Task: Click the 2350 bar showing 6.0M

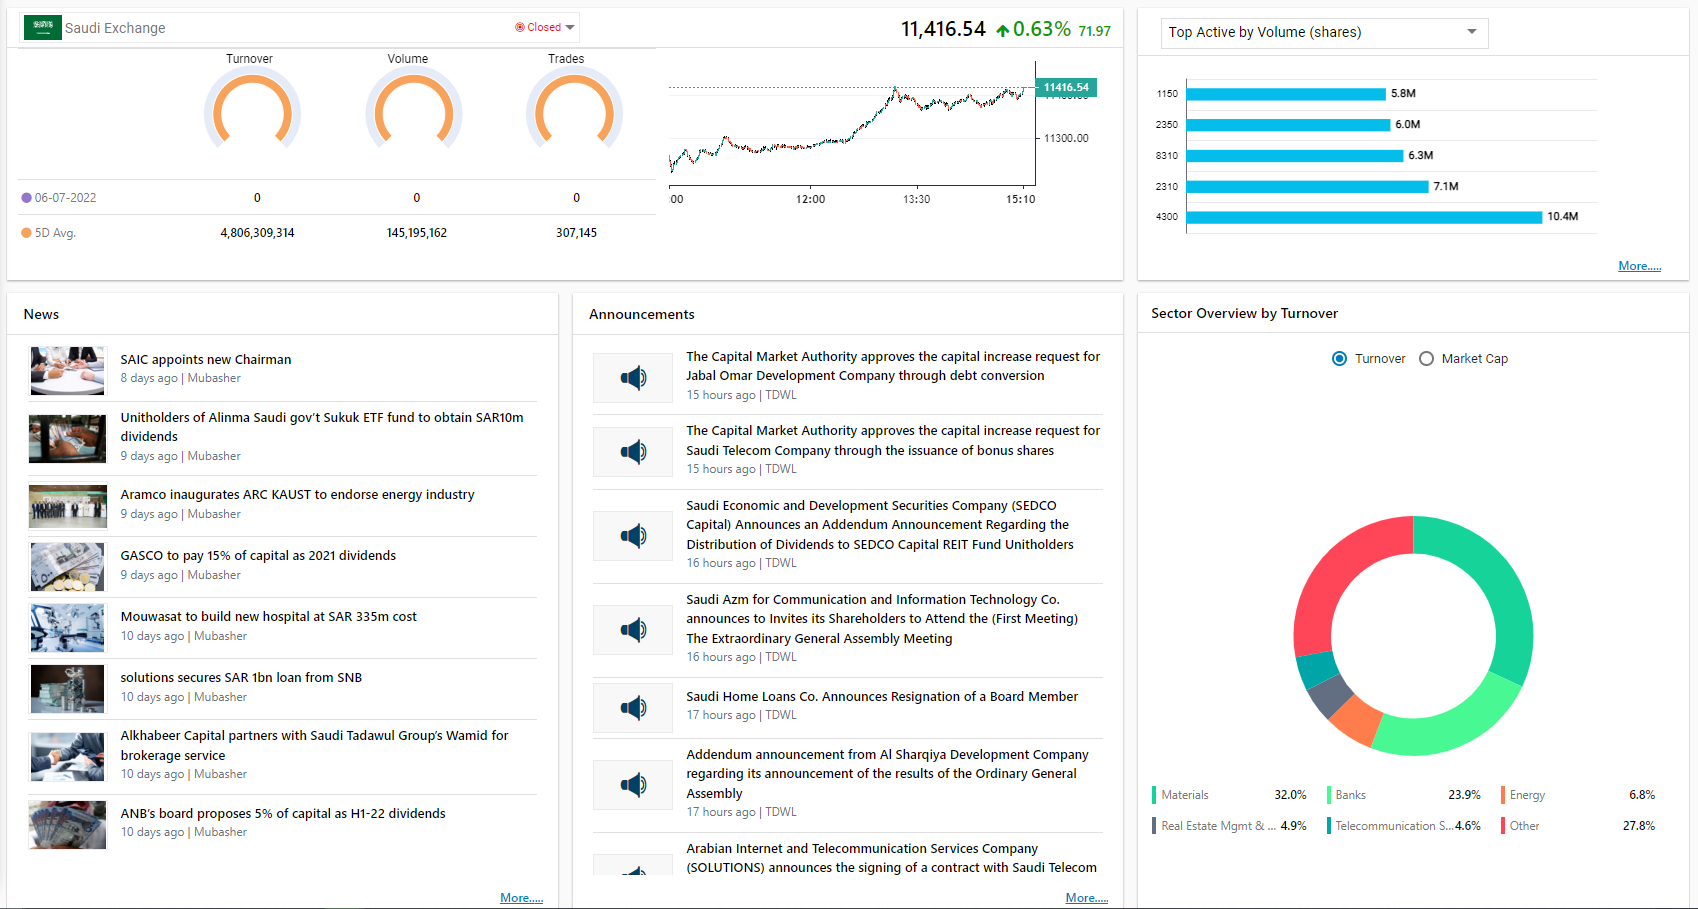Action: (1288, 125)
